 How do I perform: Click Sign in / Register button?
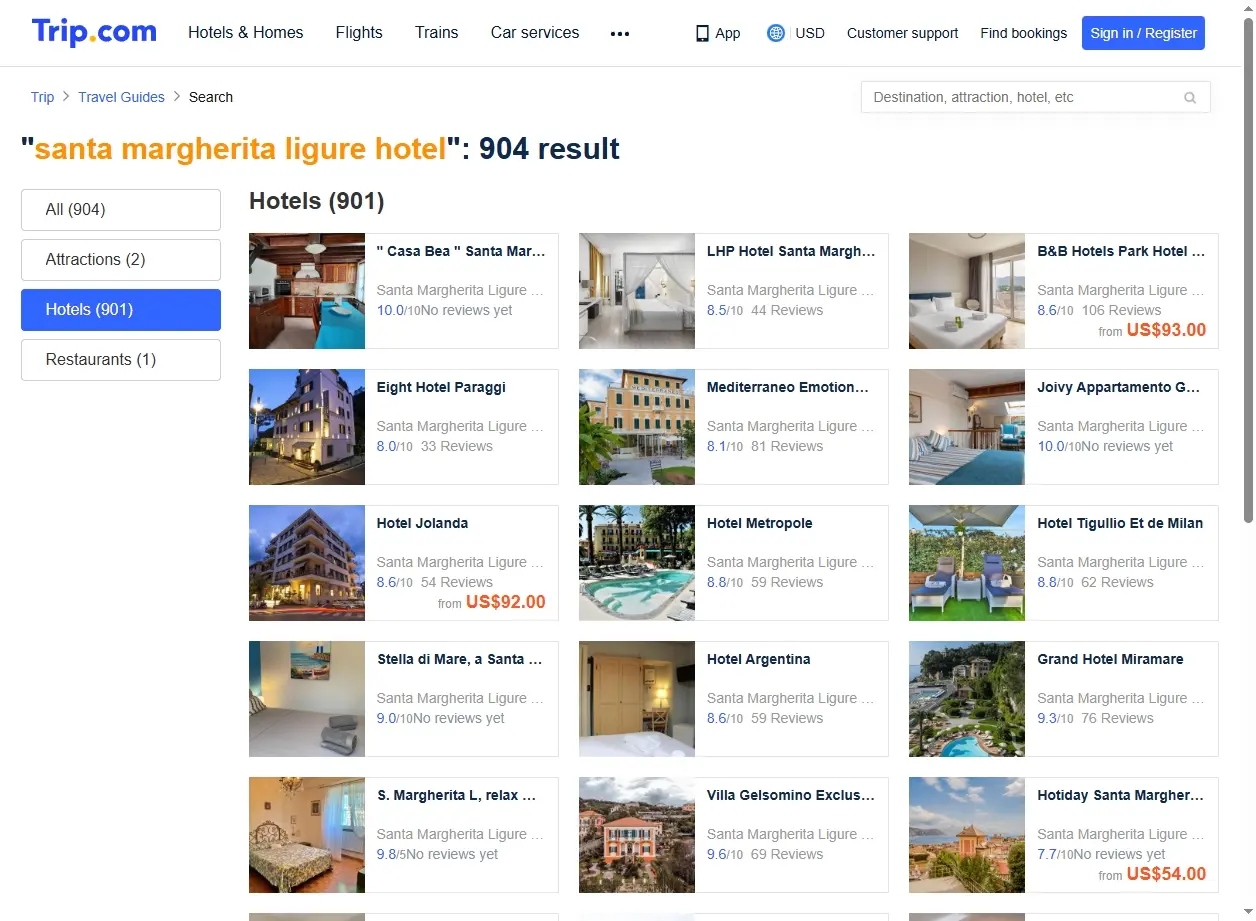1143,33
